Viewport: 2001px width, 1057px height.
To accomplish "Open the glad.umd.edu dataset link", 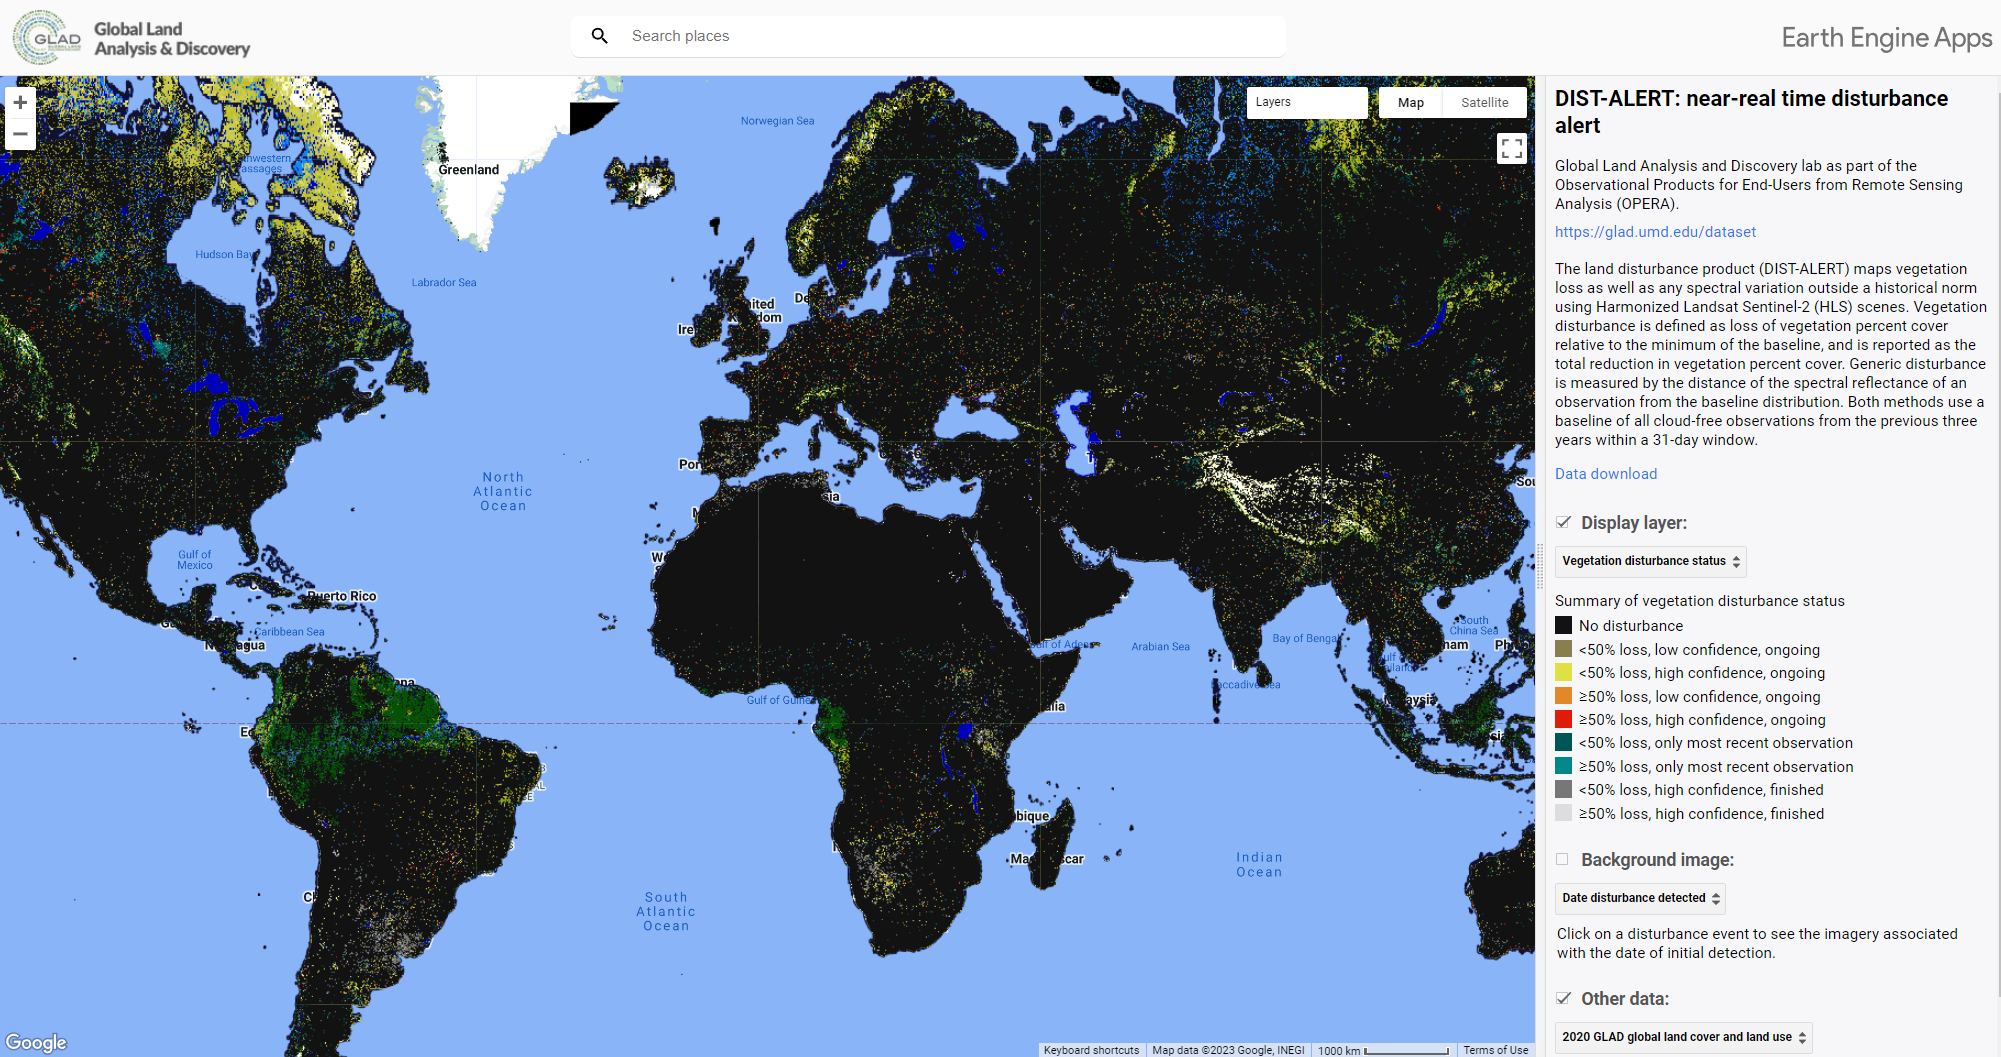I will (x=1655, y=232).
